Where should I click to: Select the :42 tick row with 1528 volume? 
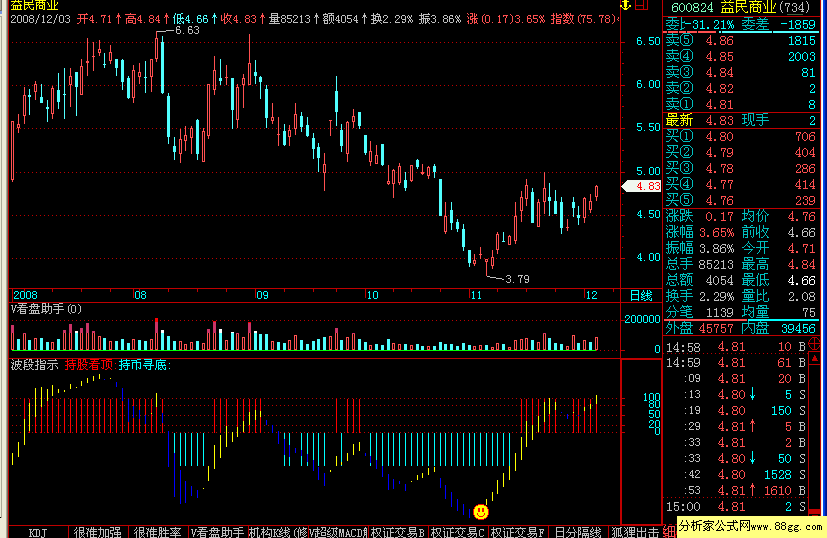click(x=735, y=475)
